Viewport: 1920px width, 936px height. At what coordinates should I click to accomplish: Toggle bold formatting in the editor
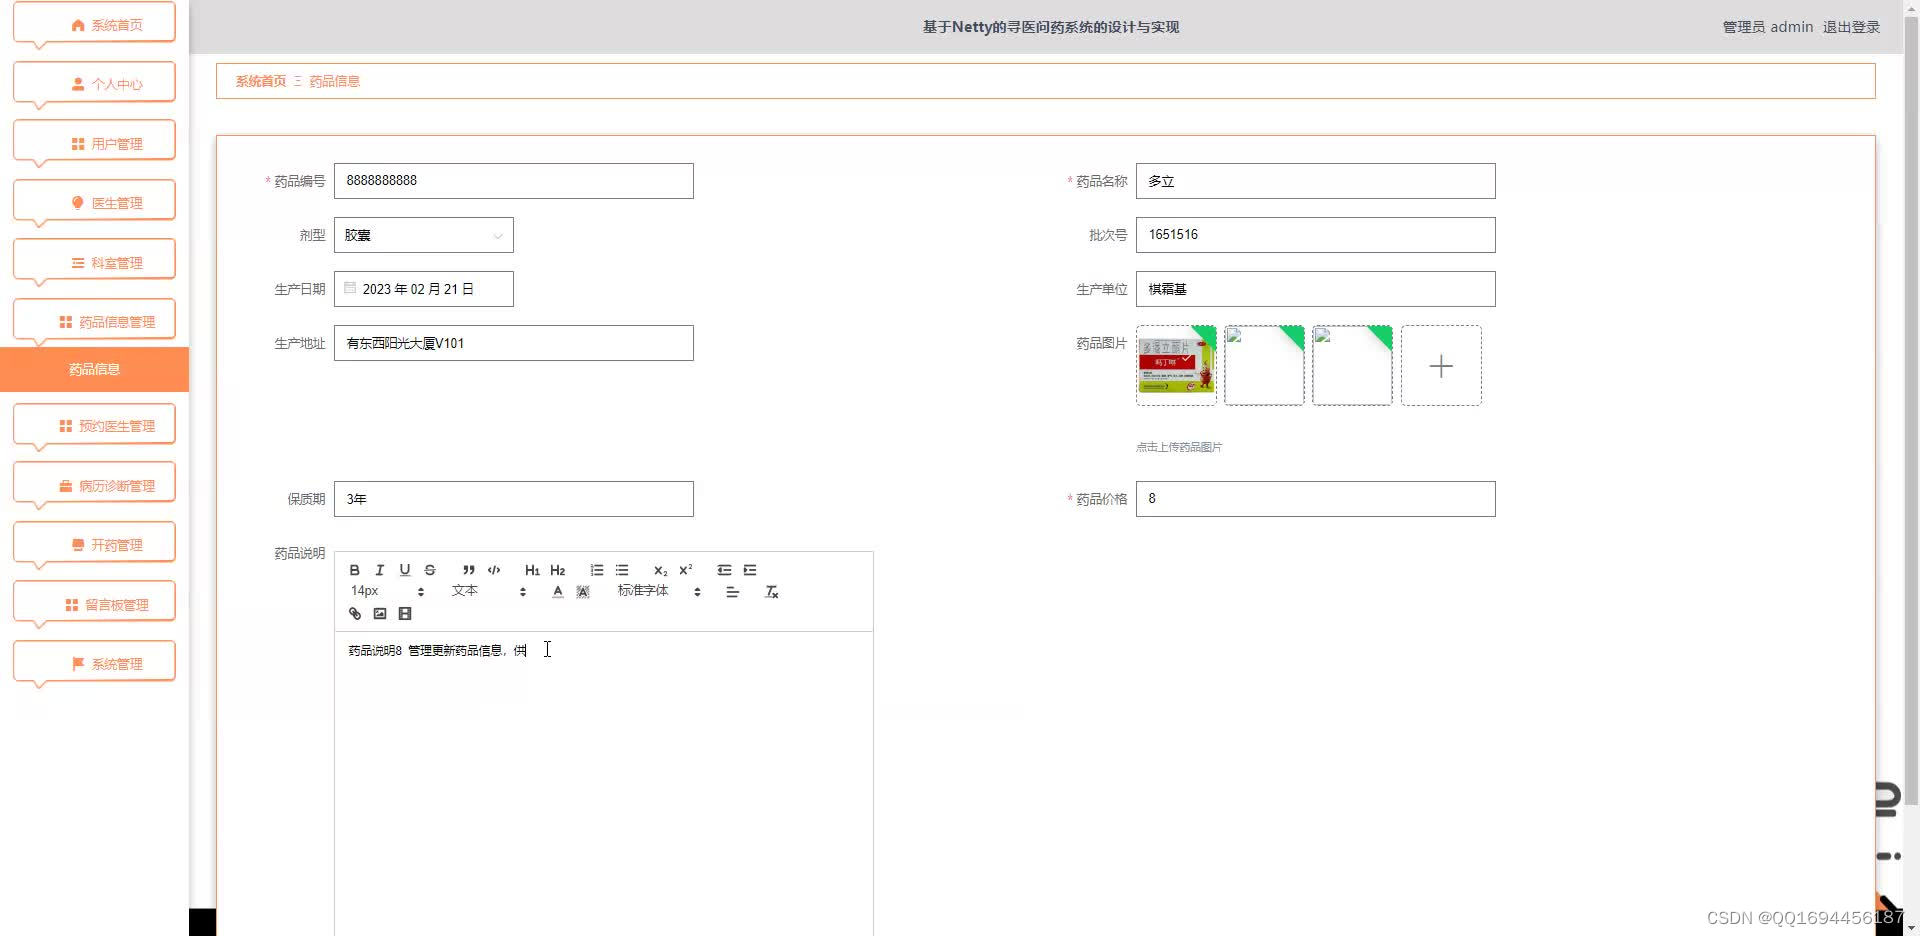(x=354, y=570)
